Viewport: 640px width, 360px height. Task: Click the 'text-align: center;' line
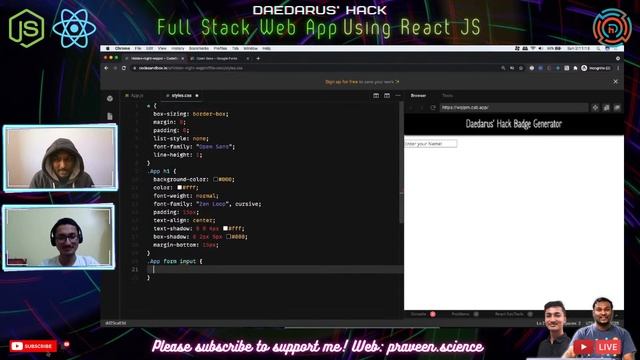(x=184, y=220)
